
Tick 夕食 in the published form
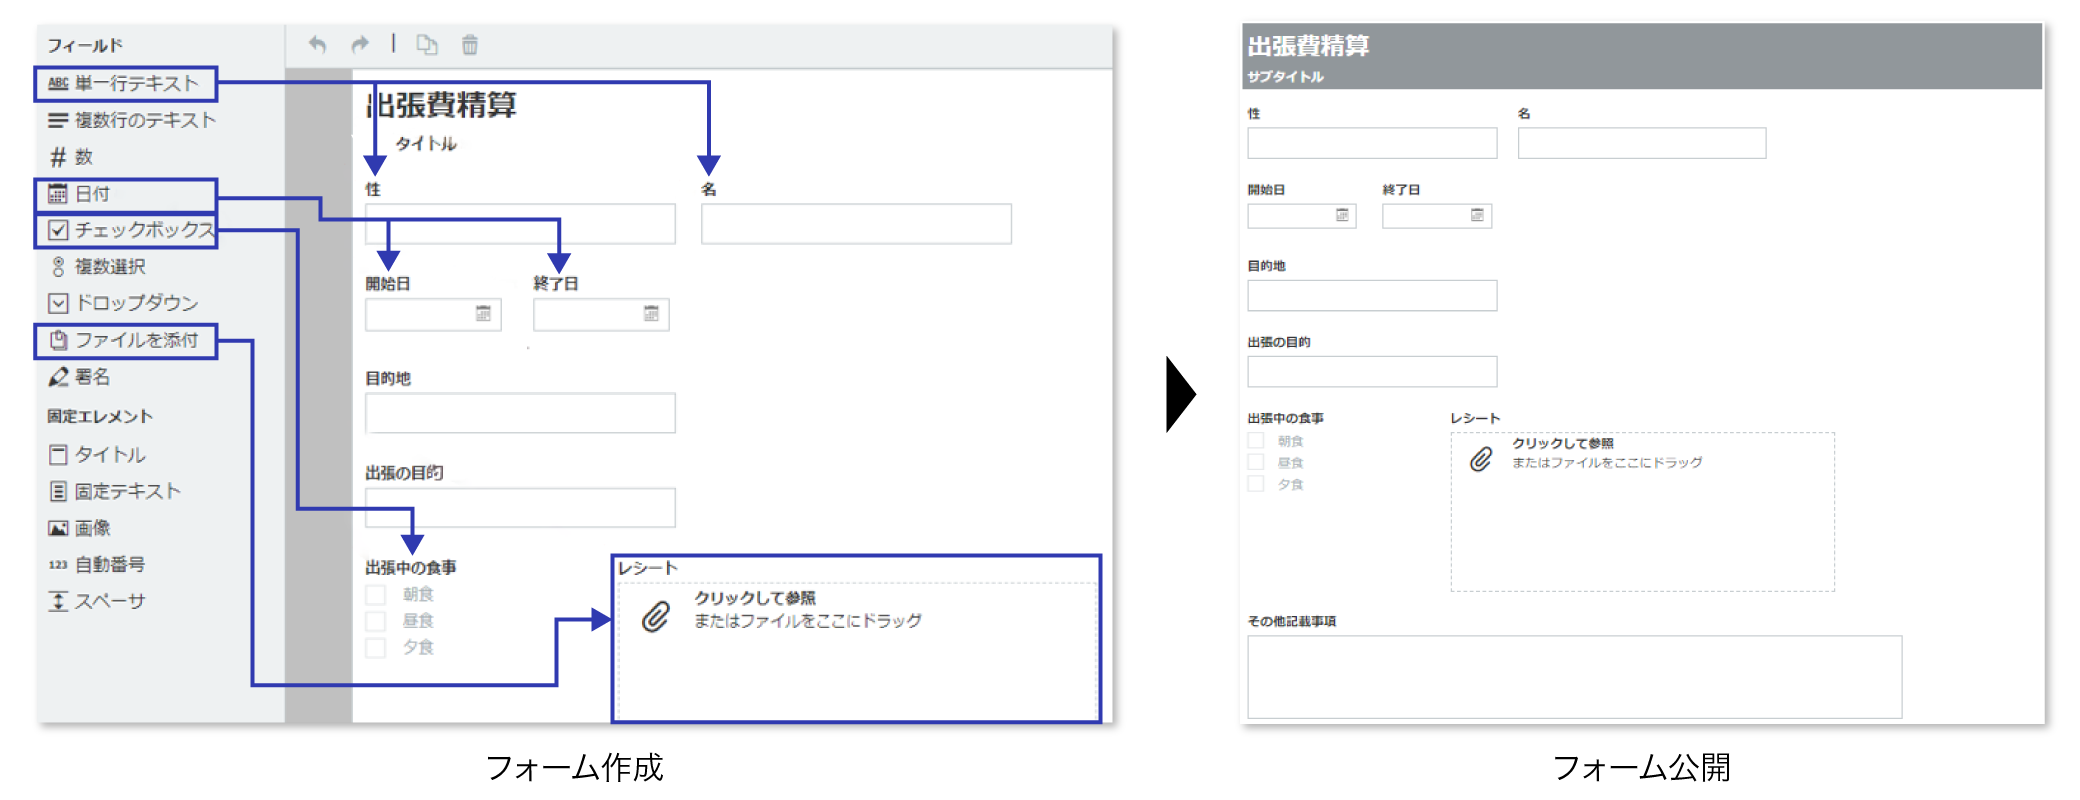(x=1256, y=484)
